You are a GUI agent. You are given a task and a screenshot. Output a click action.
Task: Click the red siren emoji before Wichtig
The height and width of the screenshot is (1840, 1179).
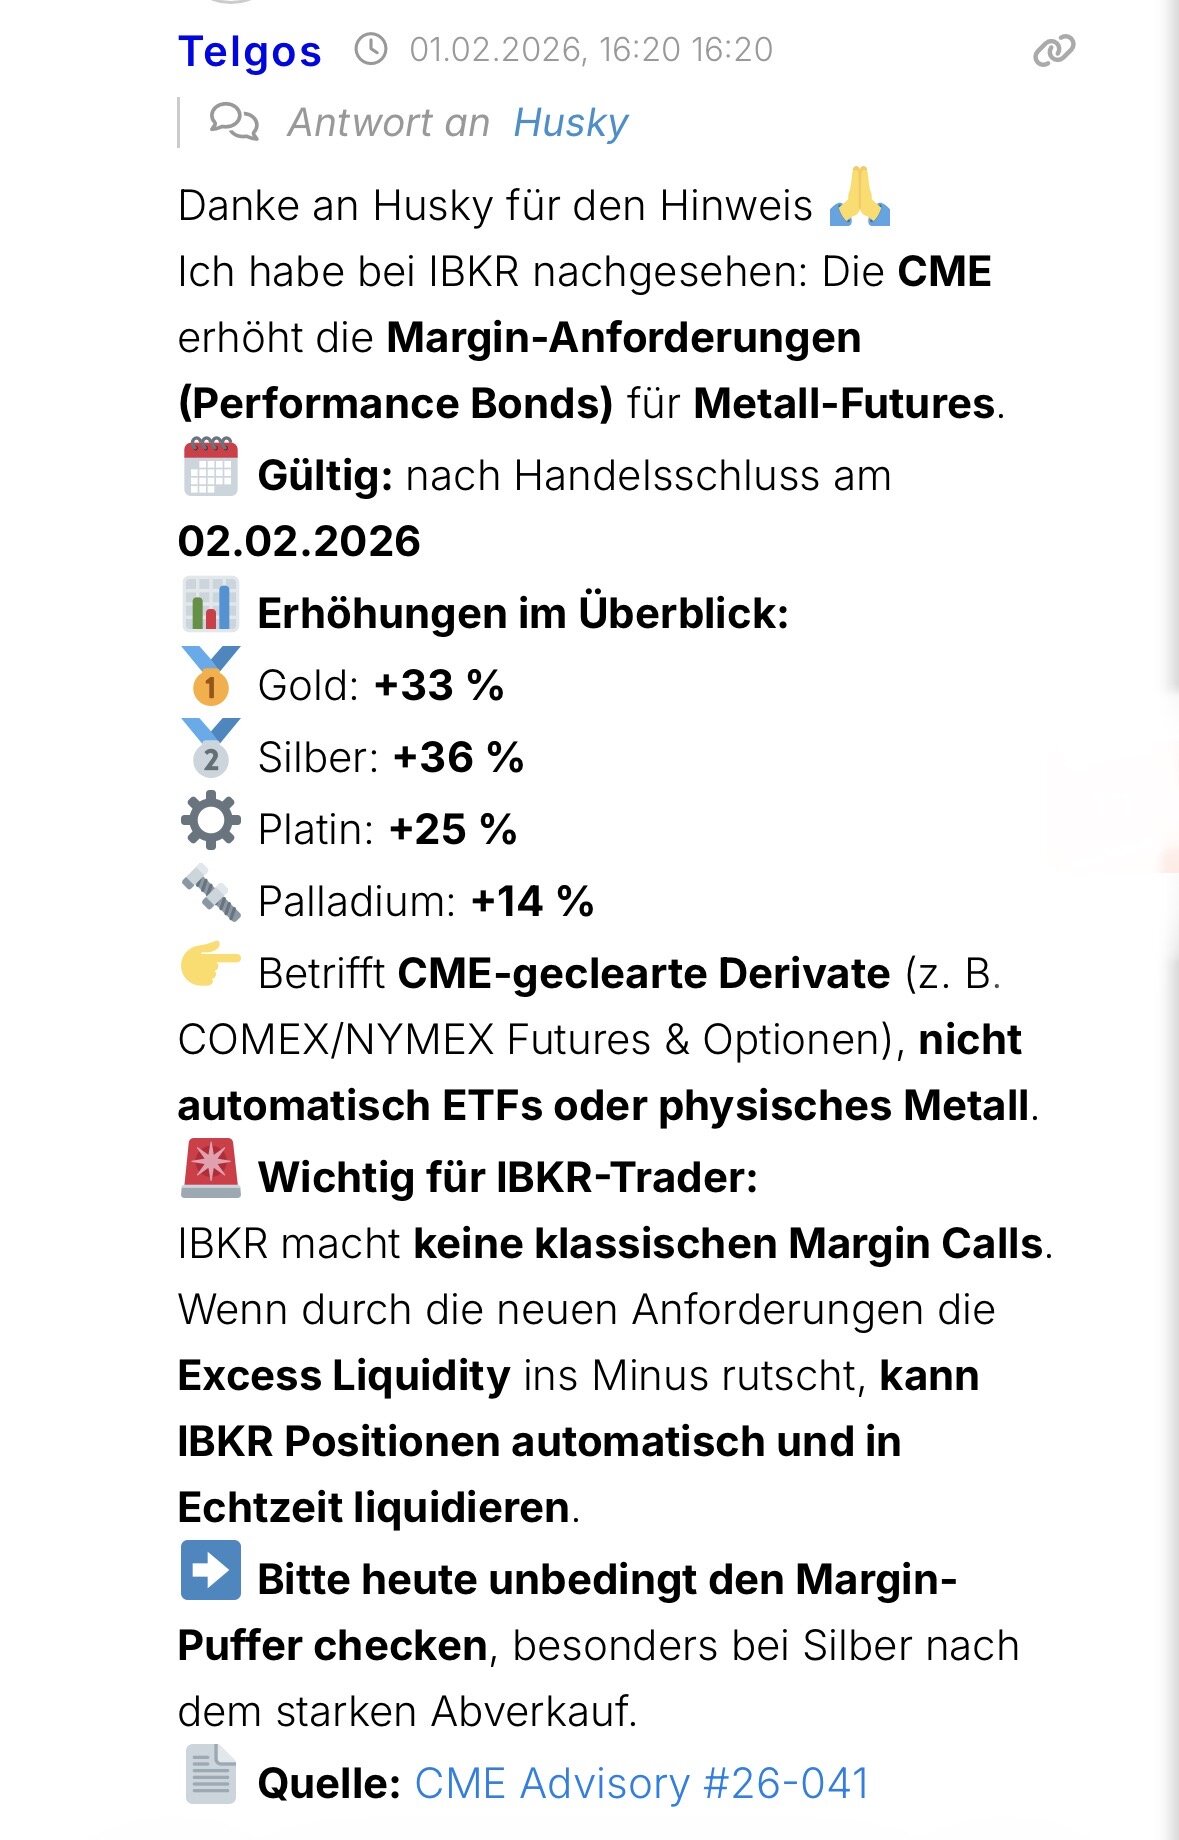click(x=211, y=1169)
